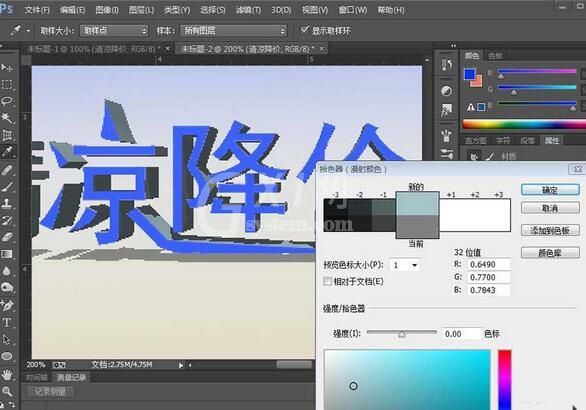Switch to the 直方图 tab
The height and width of the screenshot is (410, 586).
tap(475, 141)
